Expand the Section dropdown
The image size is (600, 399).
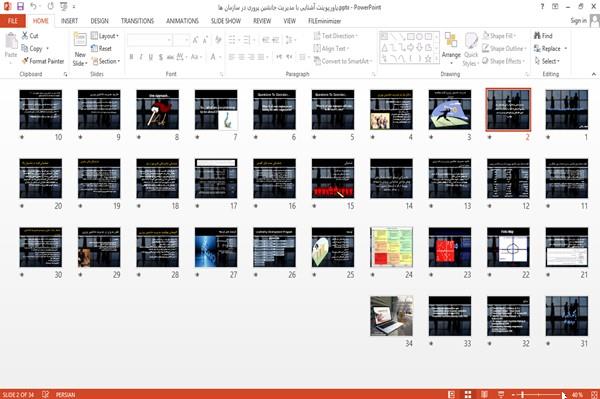(106, 61)
